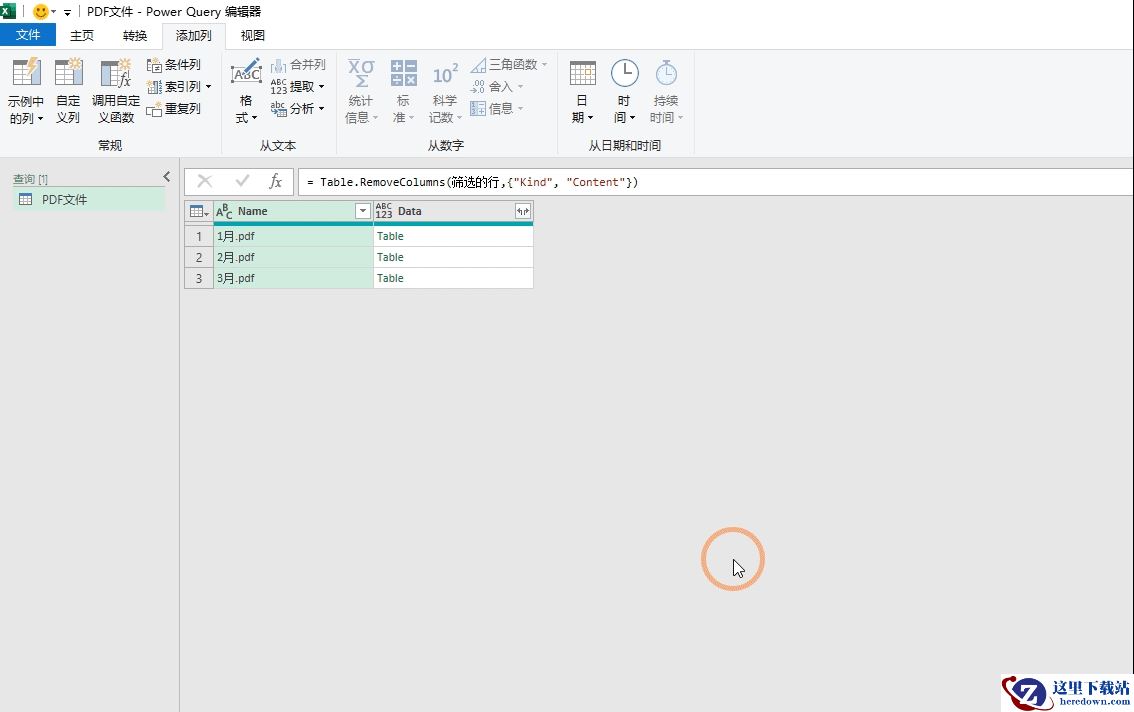The height and width of the screenshot is (712, 1134).
Task: Open the 分析 dropdown
Action: pyautogui.click(x=297, y=109)
